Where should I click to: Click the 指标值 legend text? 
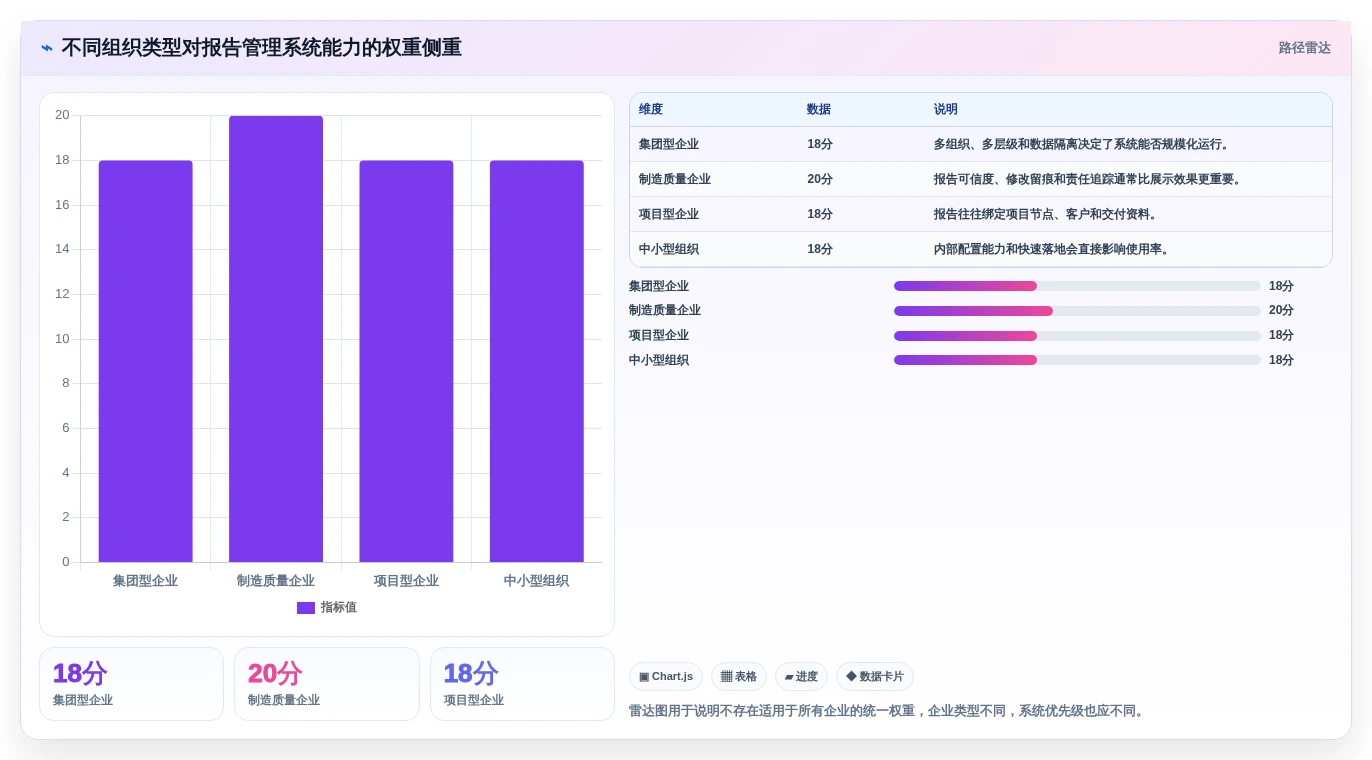coord(338,608)
